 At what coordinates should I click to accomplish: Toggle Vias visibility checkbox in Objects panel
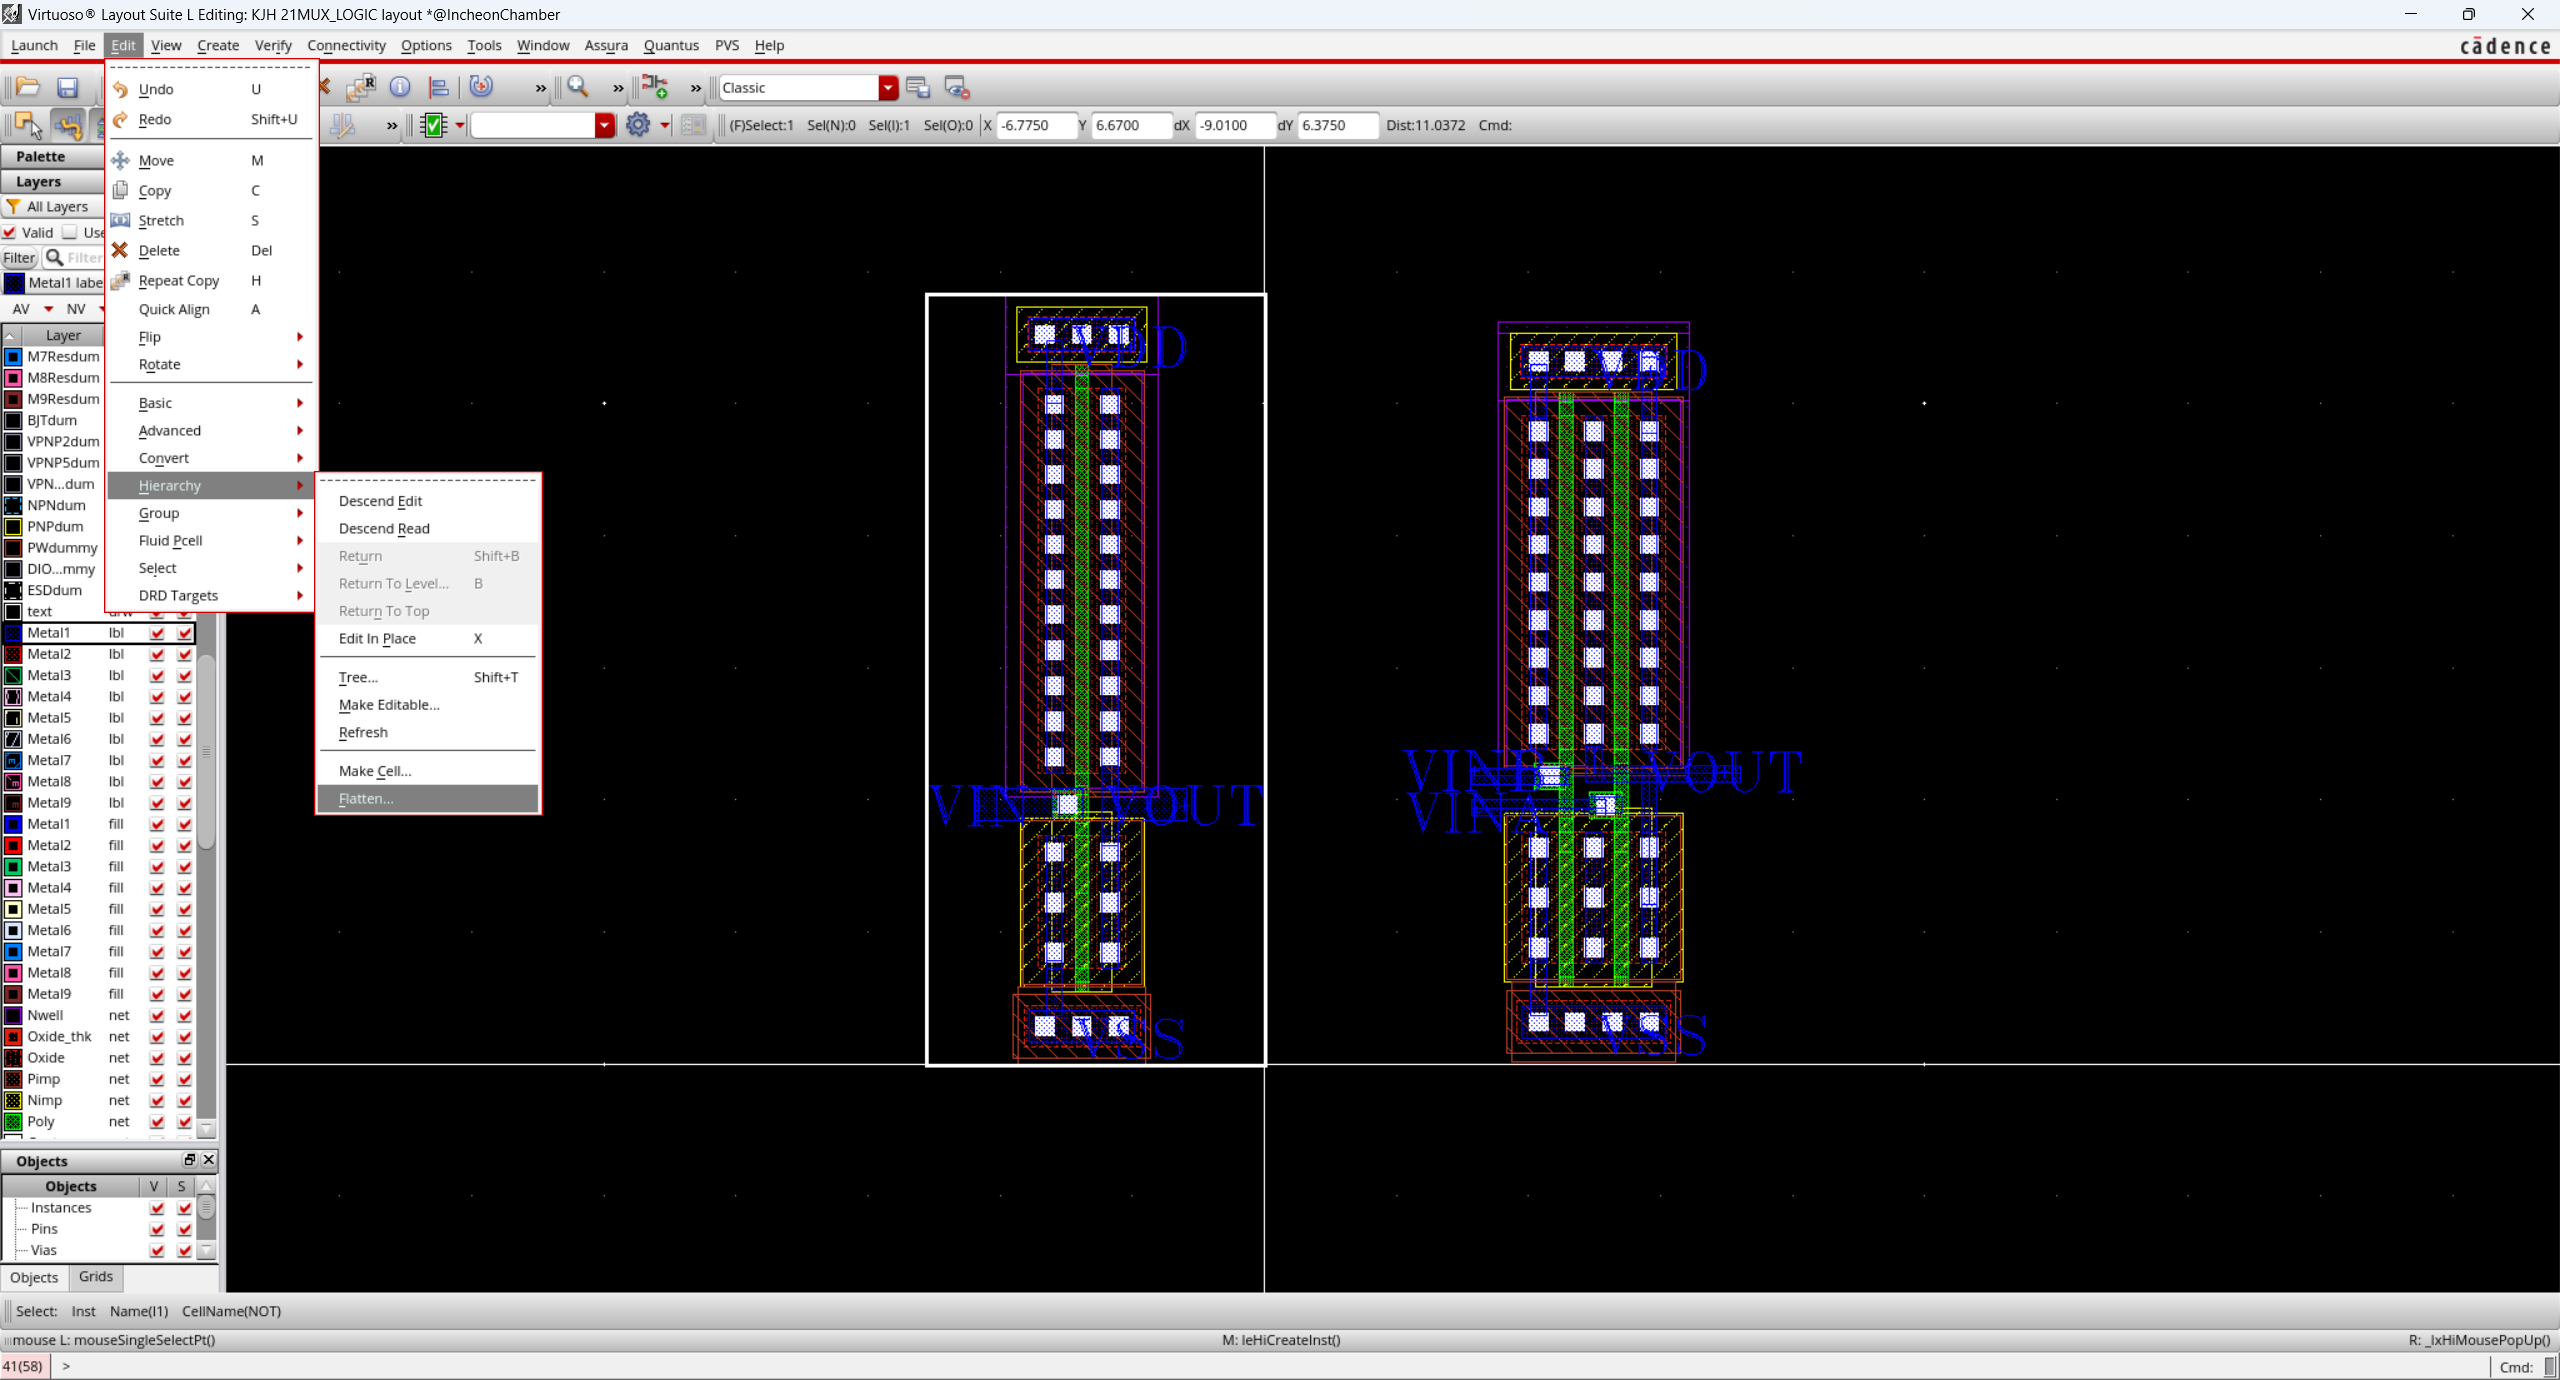point(157,1250)
